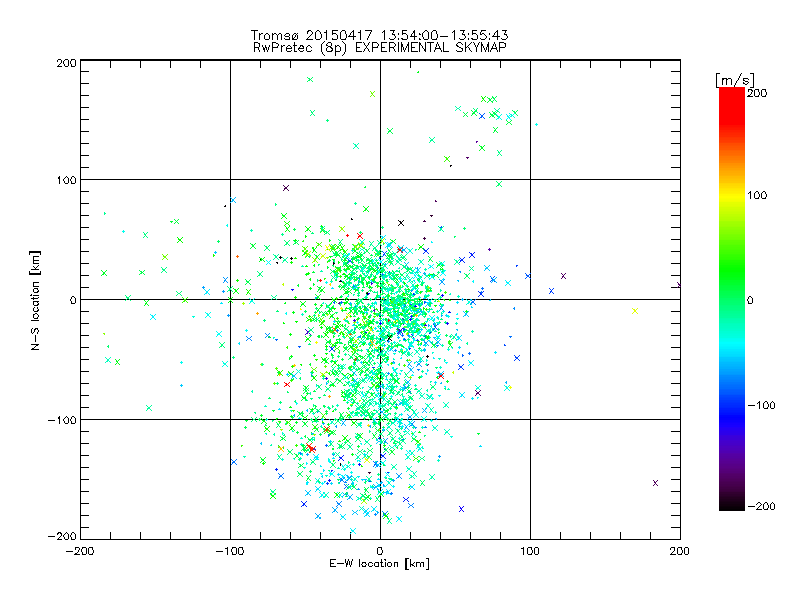Click the colorbar tick label '100'
The height and width of the screenshot is (600, 800).
[757, 195]
